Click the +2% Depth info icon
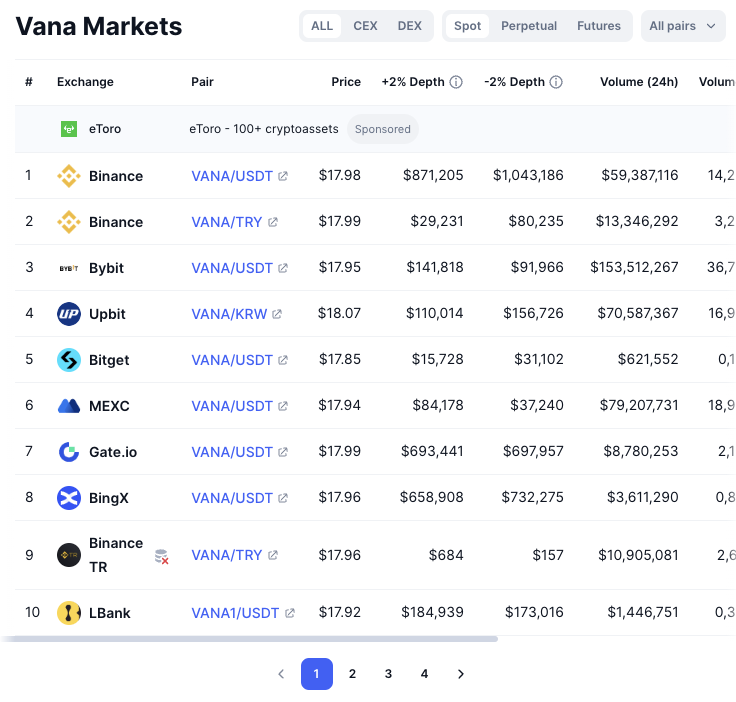The width and height of the screenshot is (736, 702). coord(456,82)
